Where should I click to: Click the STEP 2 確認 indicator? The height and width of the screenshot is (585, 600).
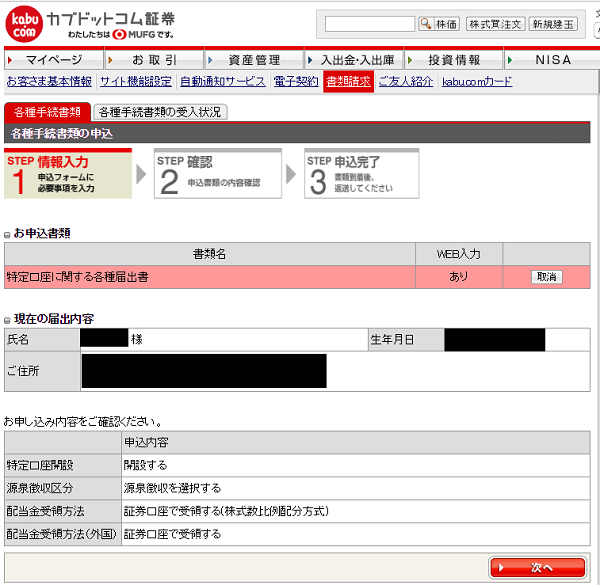pos(218,174)
